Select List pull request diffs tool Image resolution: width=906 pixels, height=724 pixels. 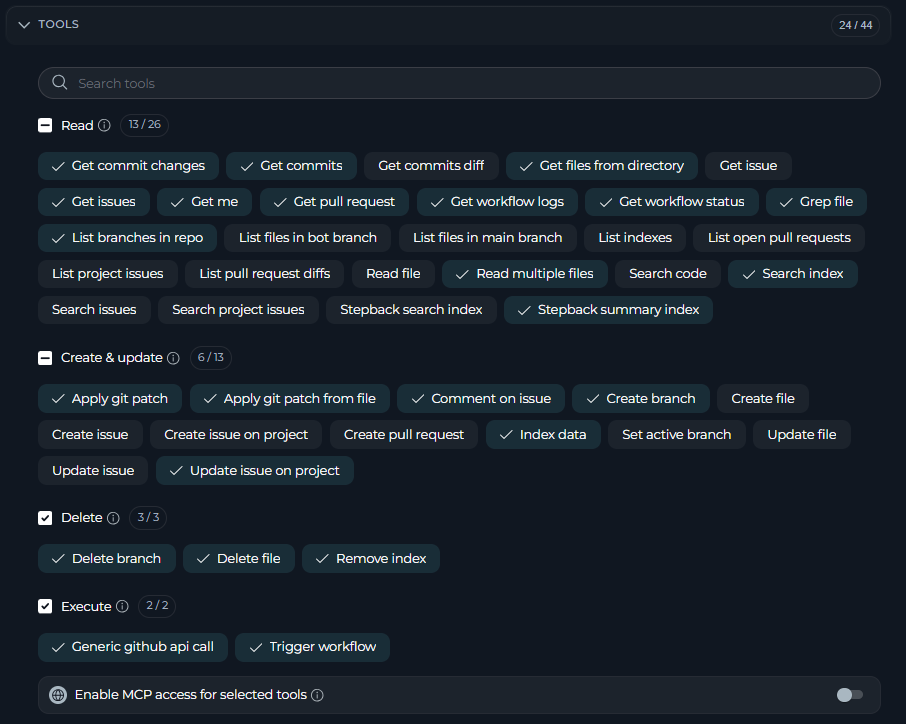pyautogui.click(x=265, y=274)
